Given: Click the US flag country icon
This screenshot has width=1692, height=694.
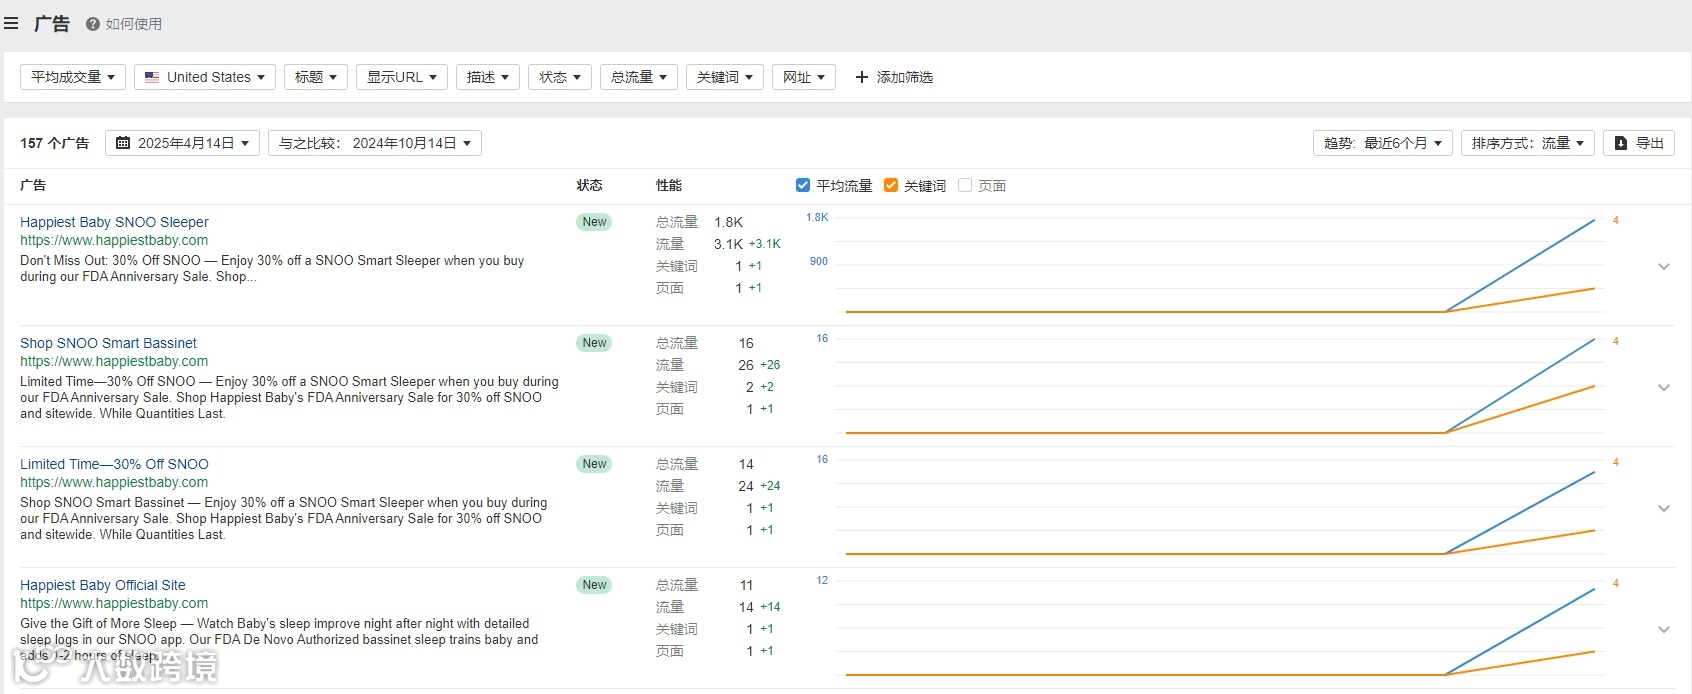Looking at the screenshot, I should click(152, 77).
